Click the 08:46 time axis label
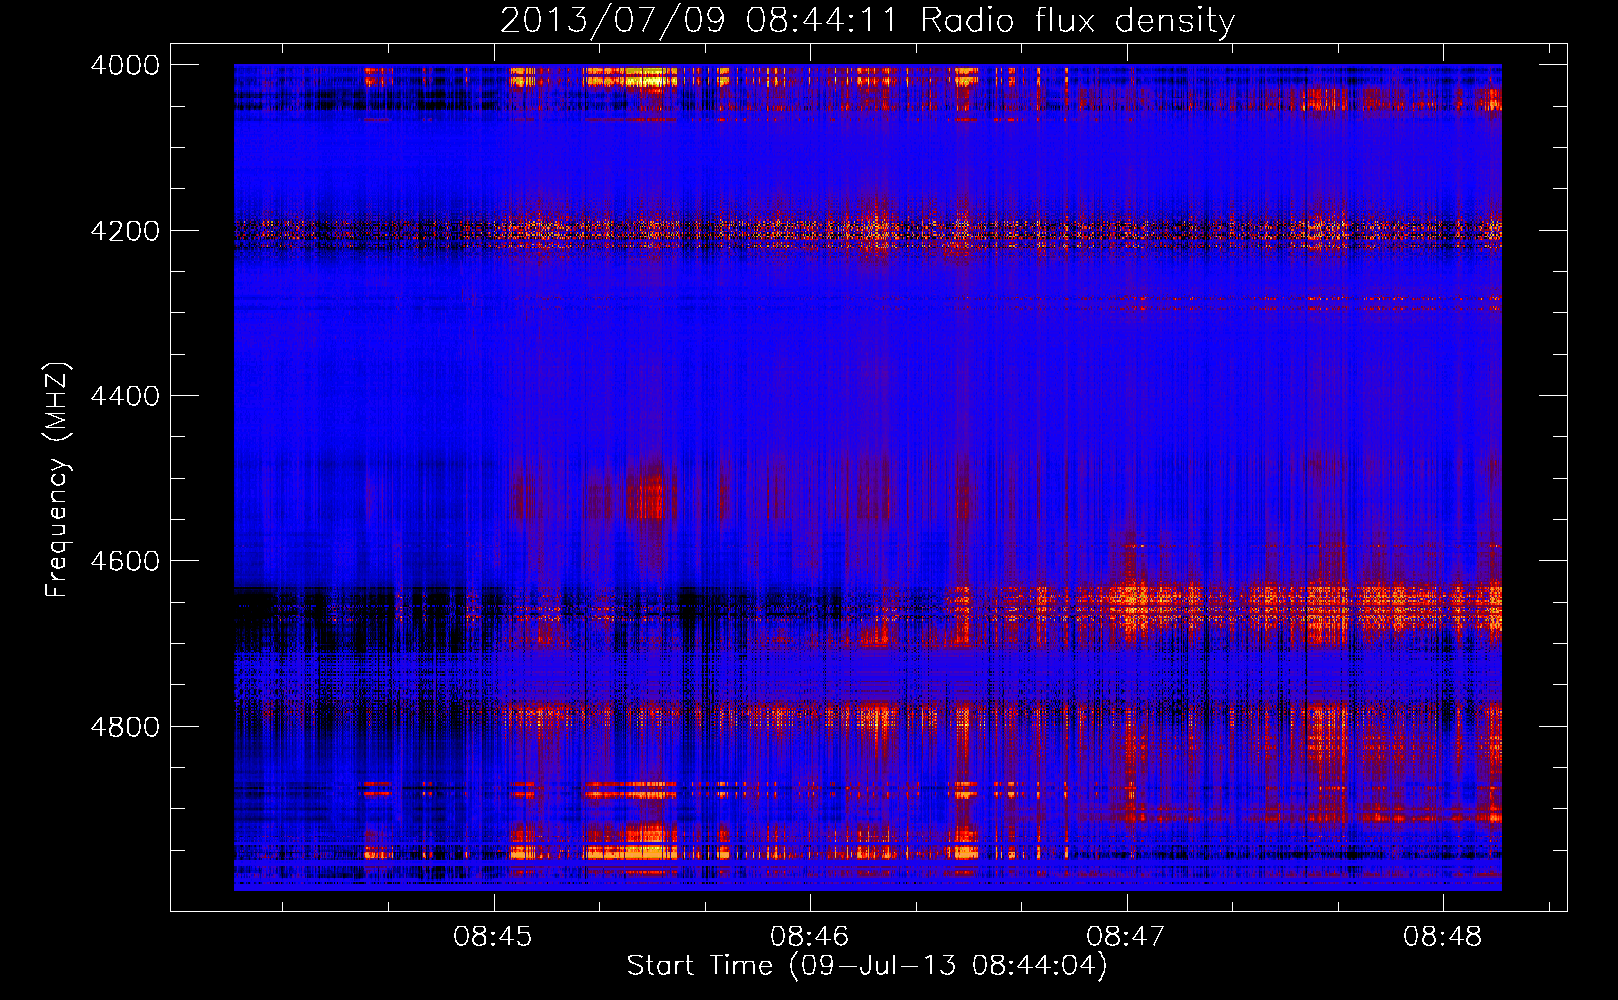1618x1000 pixels. click(809, 937)
